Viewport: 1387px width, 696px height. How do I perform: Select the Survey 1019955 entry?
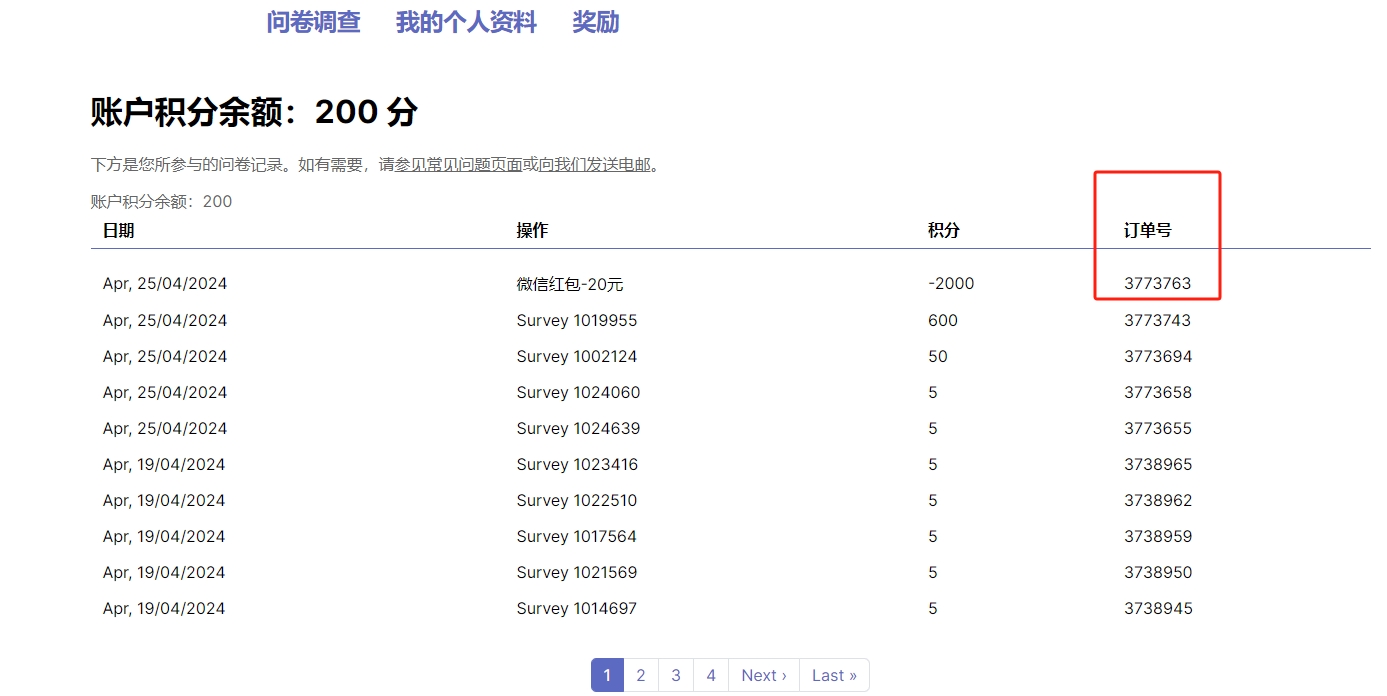click(577, 321)
